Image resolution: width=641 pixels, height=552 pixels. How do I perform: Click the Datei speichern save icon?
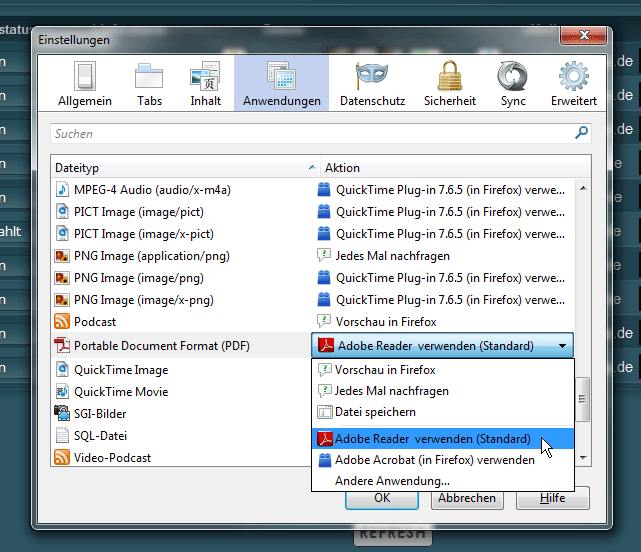coord(325,412)
